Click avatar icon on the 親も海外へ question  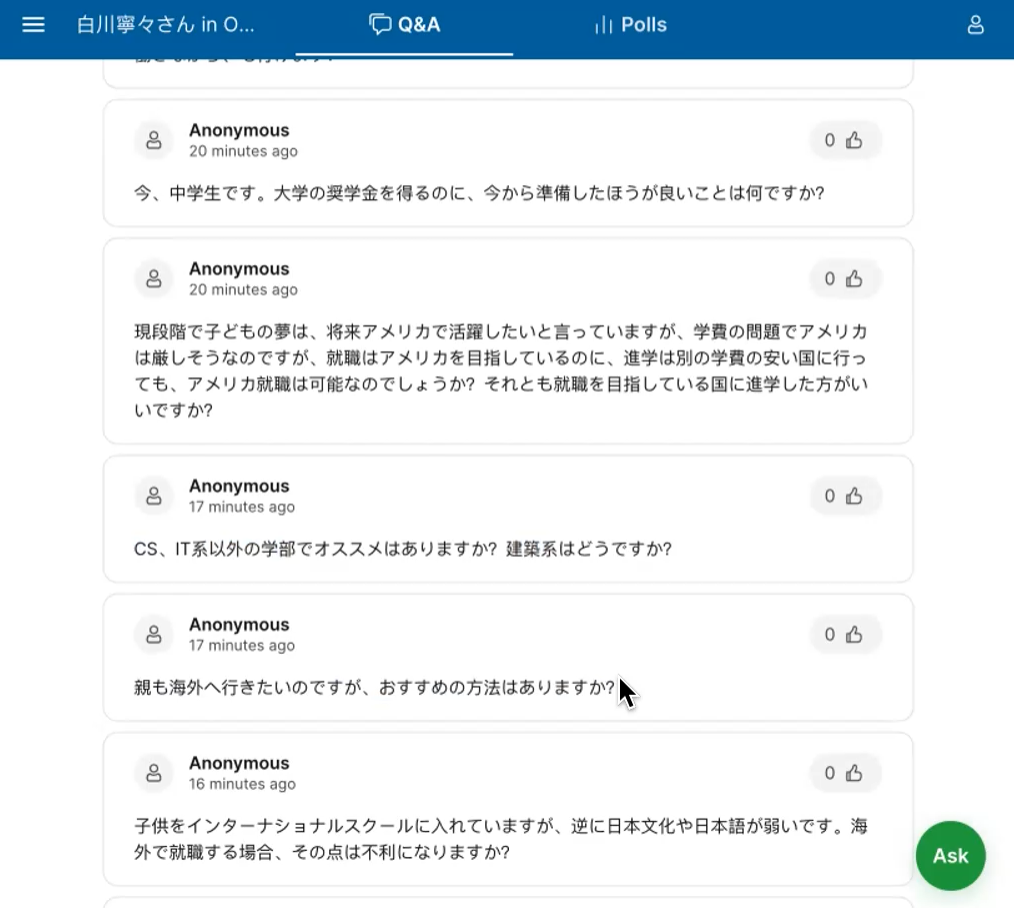pos(154,634)
